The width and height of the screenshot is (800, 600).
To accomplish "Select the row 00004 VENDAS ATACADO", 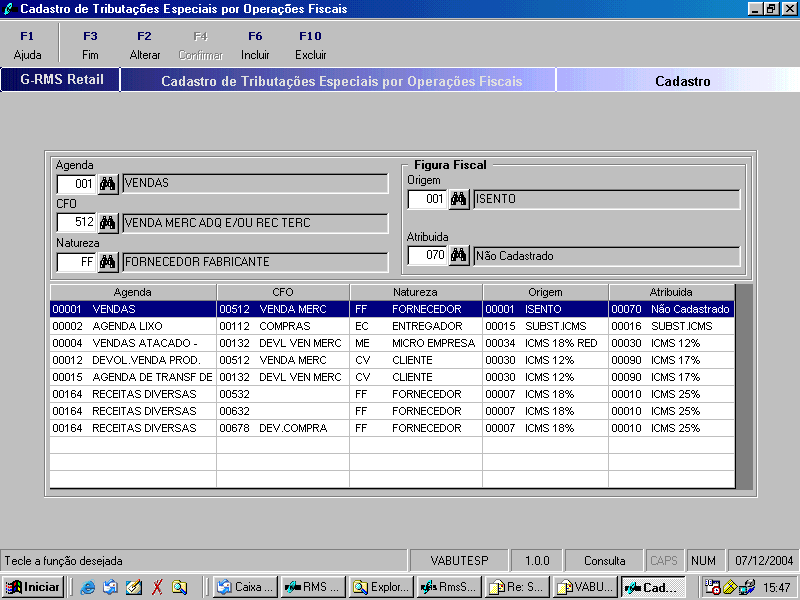I will [x=392, y=343].
